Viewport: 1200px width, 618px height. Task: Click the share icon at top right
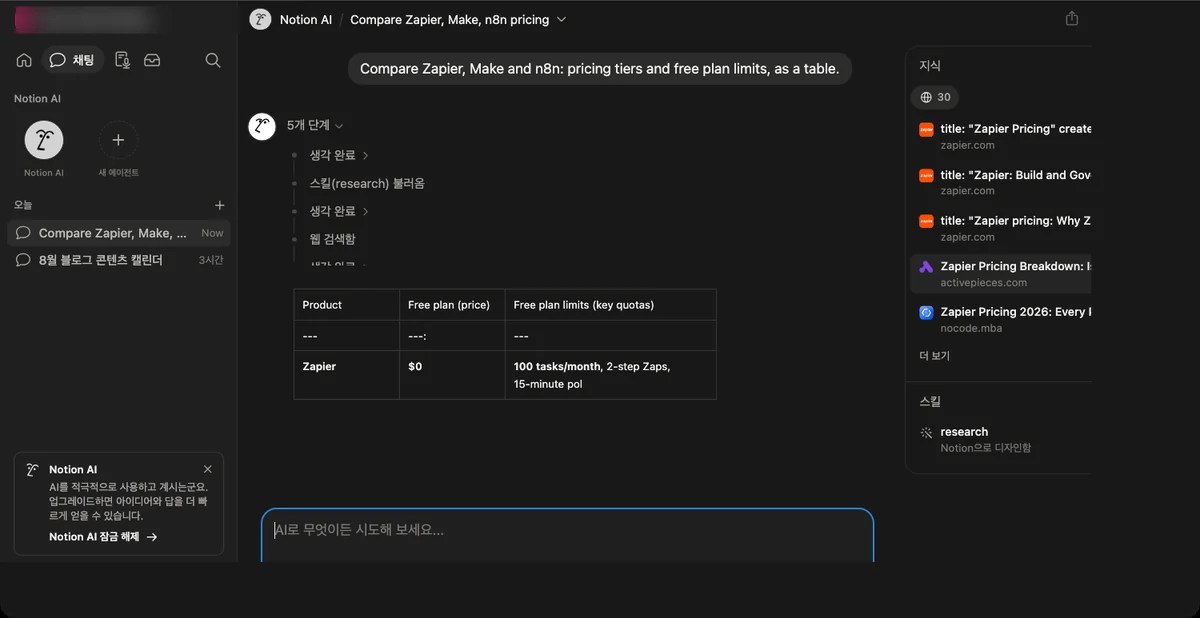(x=1072, y=19)
